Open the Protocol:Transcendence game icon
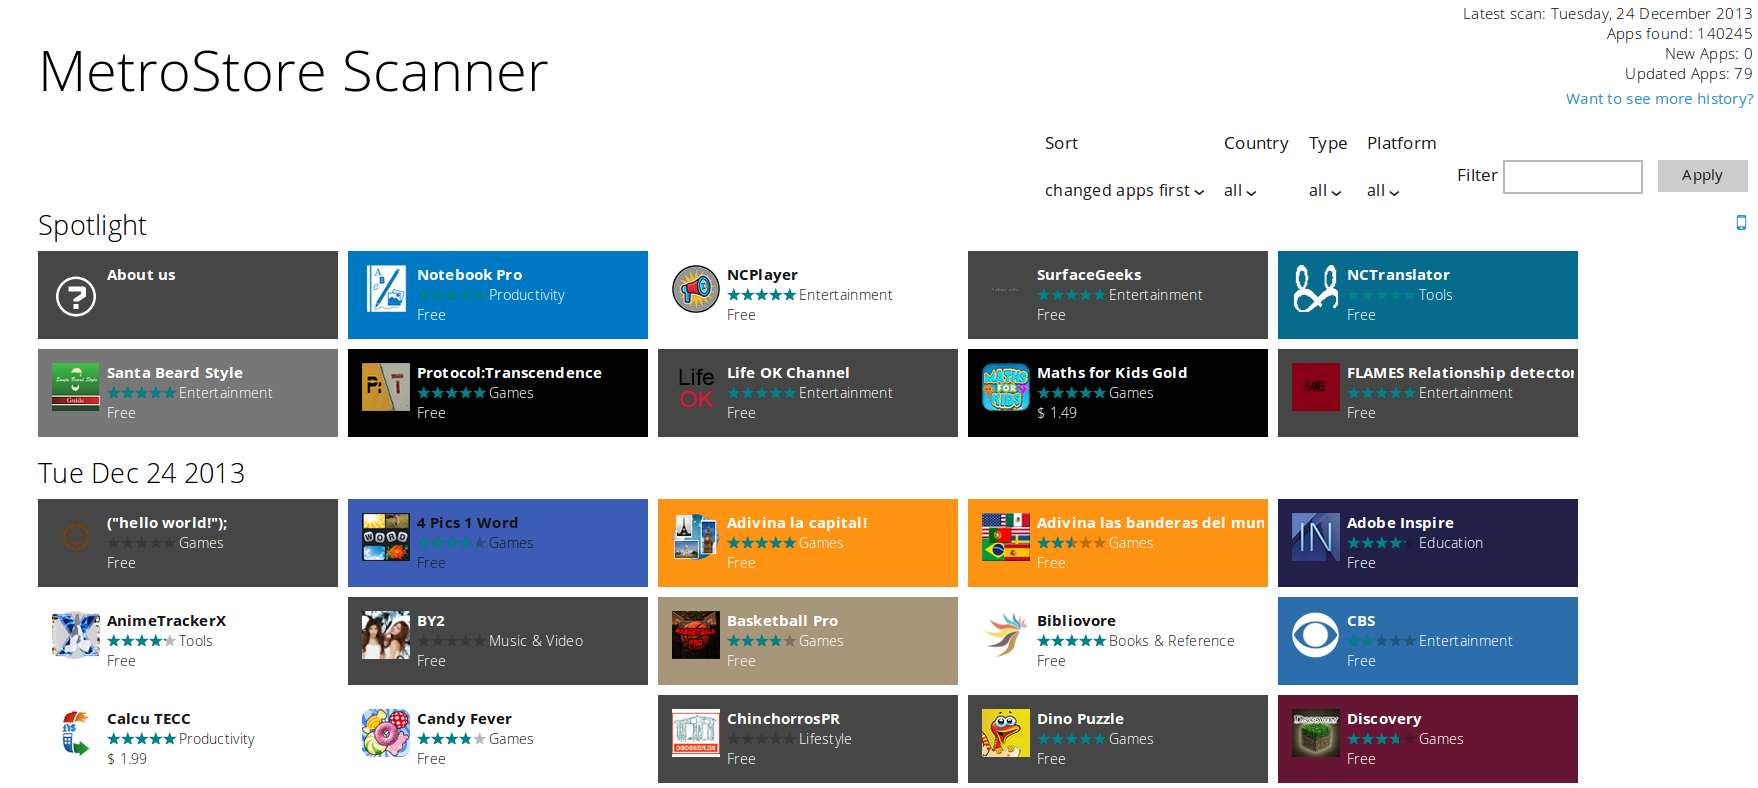The width and height of the screenshot is (1758, 788). (x=386, y=387)
